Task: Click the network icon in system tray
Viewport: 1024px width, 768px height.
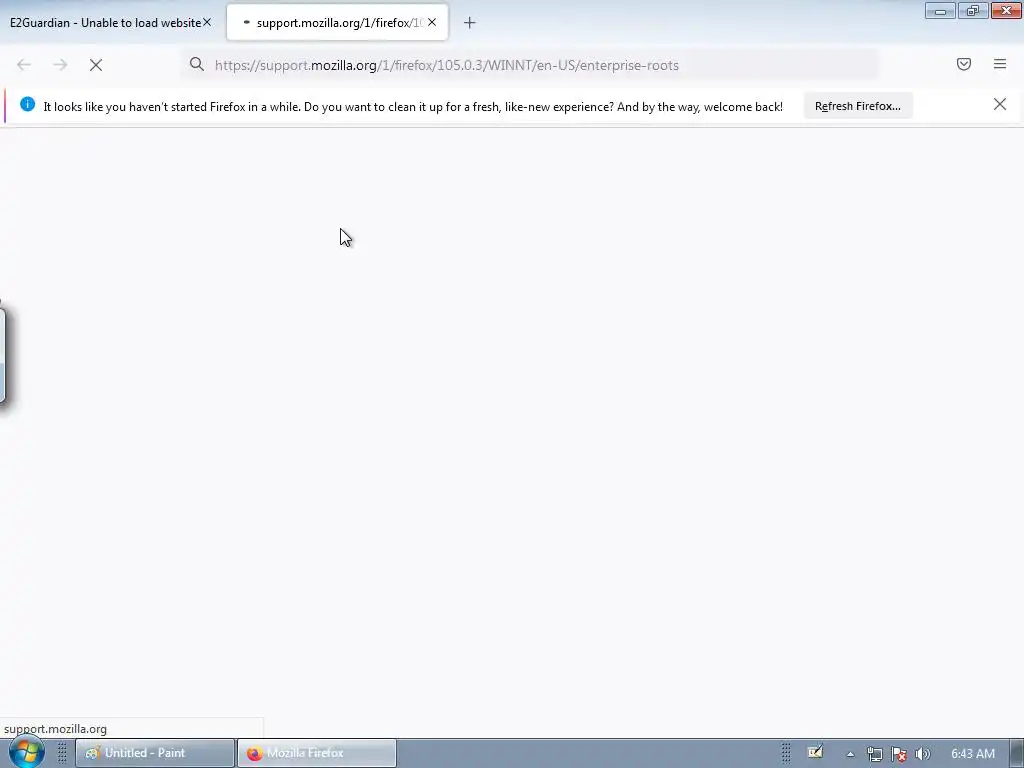Action: point(874,754)
